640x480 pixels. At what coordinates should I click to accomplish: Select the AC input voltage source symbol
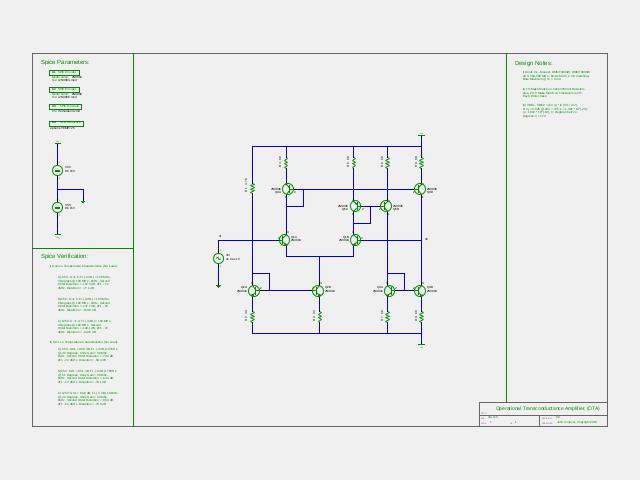coord(218,258)
